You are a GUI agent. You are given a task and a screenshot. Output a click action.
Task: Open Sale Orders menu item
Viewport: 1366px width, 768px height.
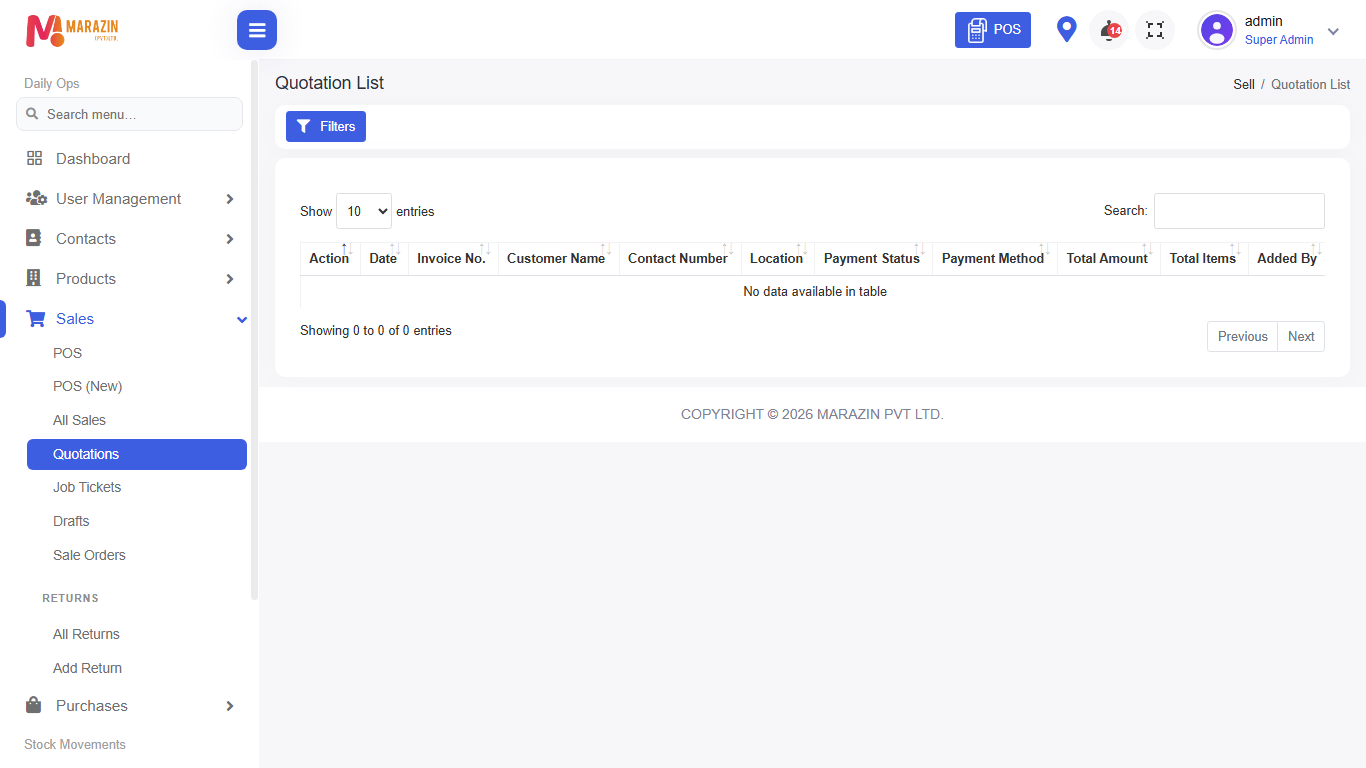pos(89,555)
